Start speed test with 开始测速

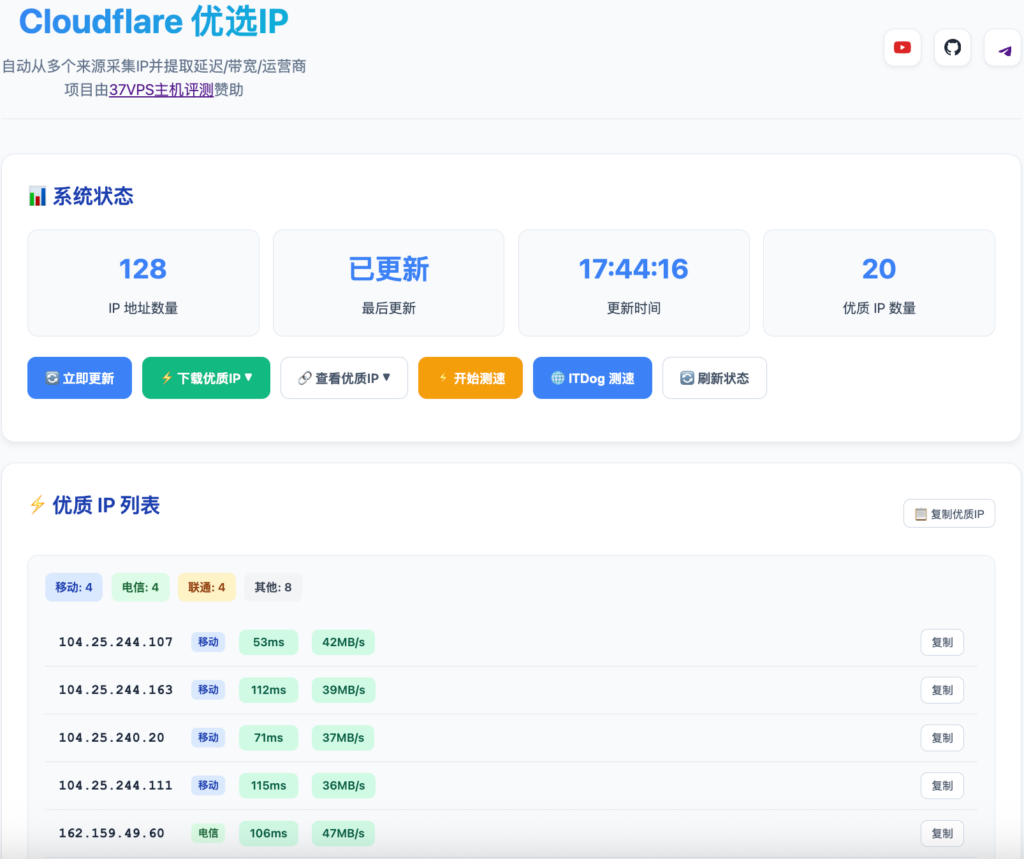[470, 378]
